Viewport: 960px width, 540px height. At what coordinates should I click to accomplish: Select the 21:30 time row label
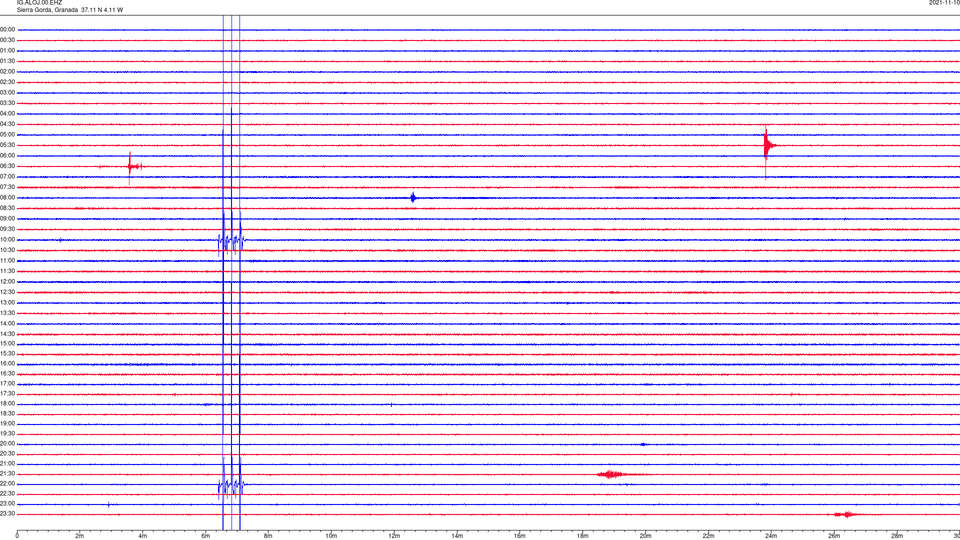7,474
